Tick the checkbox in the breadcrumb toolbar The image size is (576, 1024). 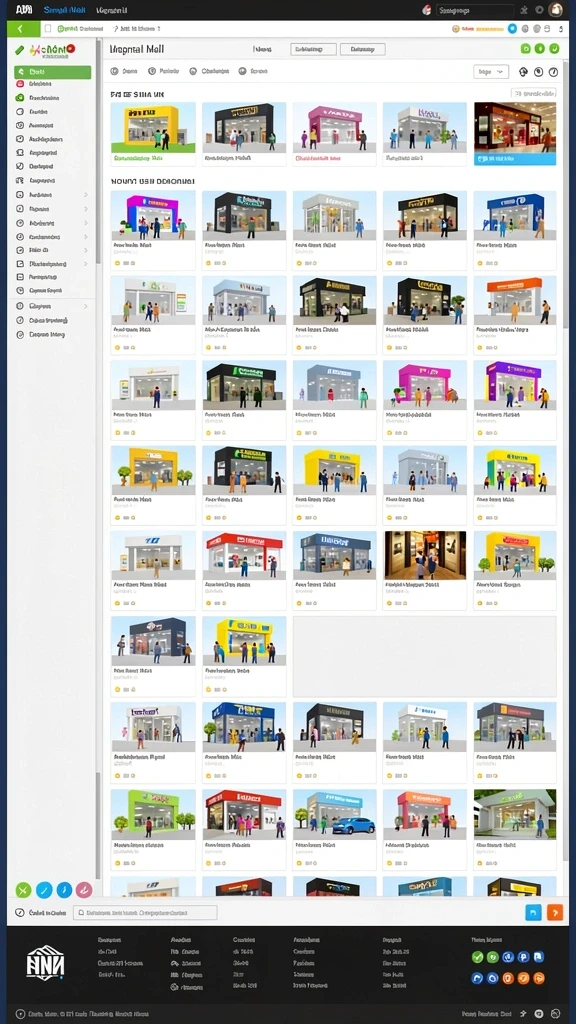48,29
